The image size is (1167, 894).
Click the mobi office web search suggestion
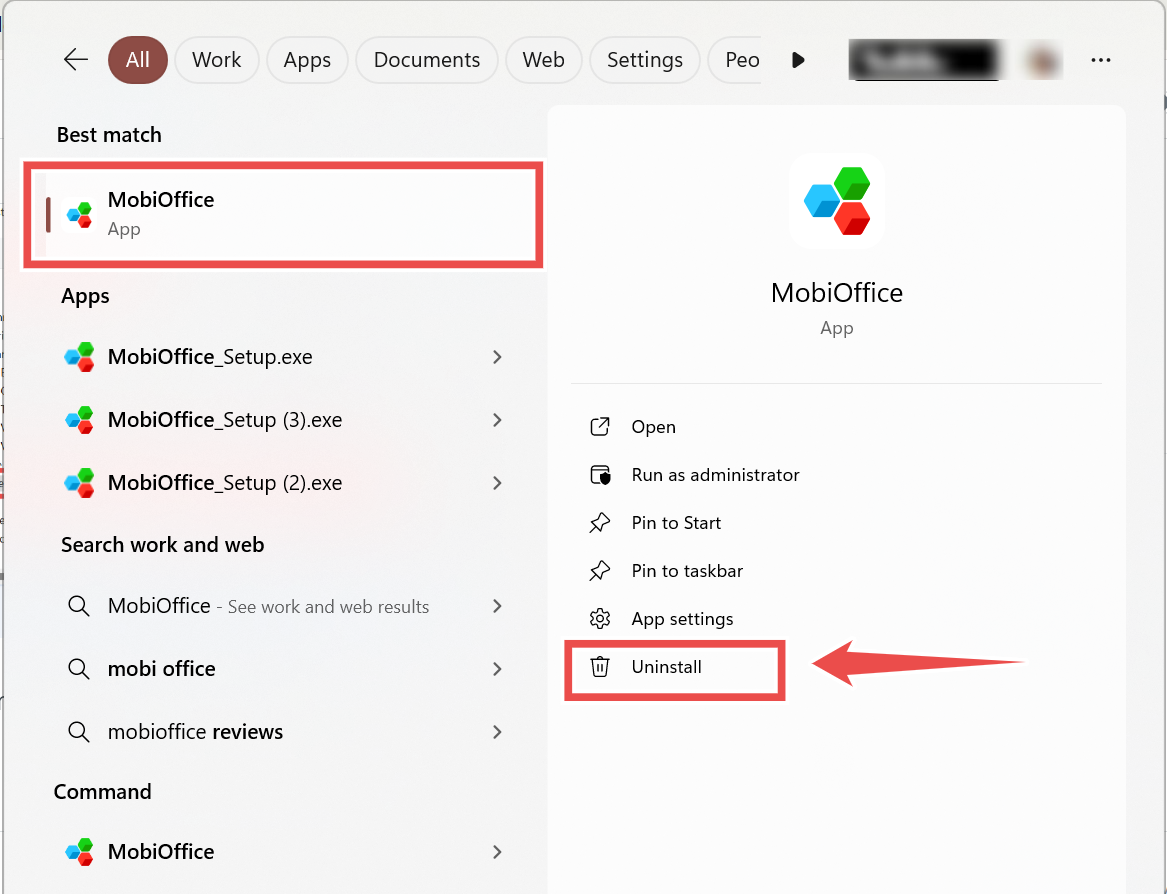tap(162, 669)
